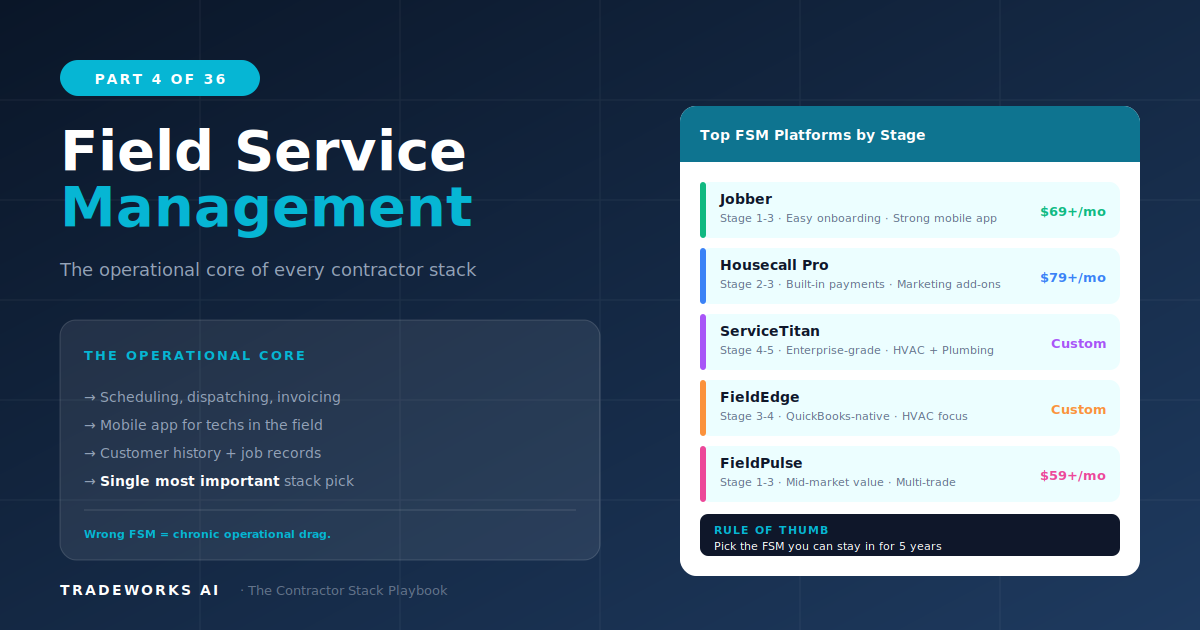Select the FieldEdge platform name
Screen dimensions: 1200x630
click(760, 397)
